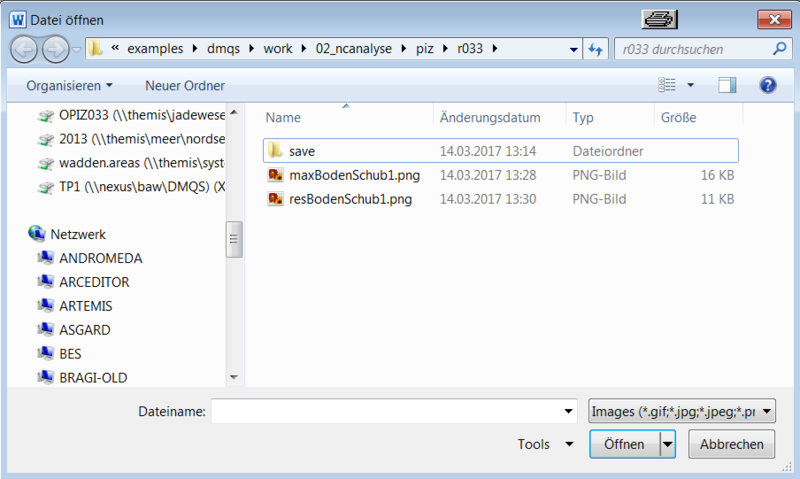Image resolution: width=800 pixels, height=479 pixels.
Task: Select the maxBodenSchub1.png file
Action: pyautogui.click(x=340, y=175)
